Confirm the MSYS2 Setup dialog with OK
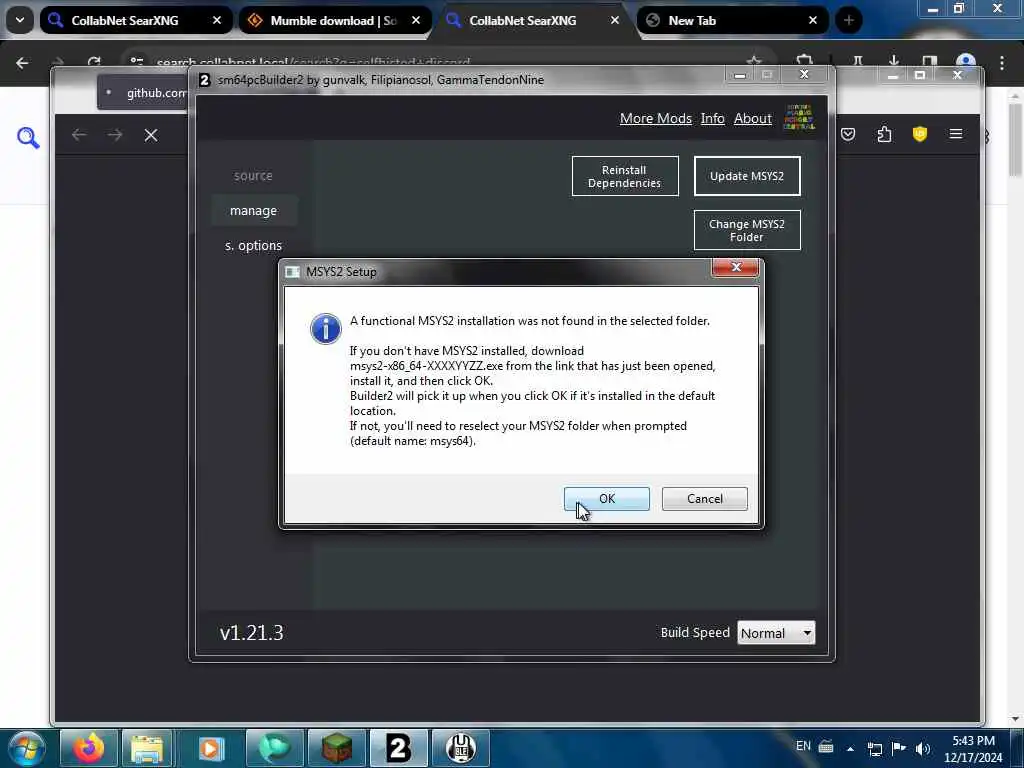 click(606, 498)
